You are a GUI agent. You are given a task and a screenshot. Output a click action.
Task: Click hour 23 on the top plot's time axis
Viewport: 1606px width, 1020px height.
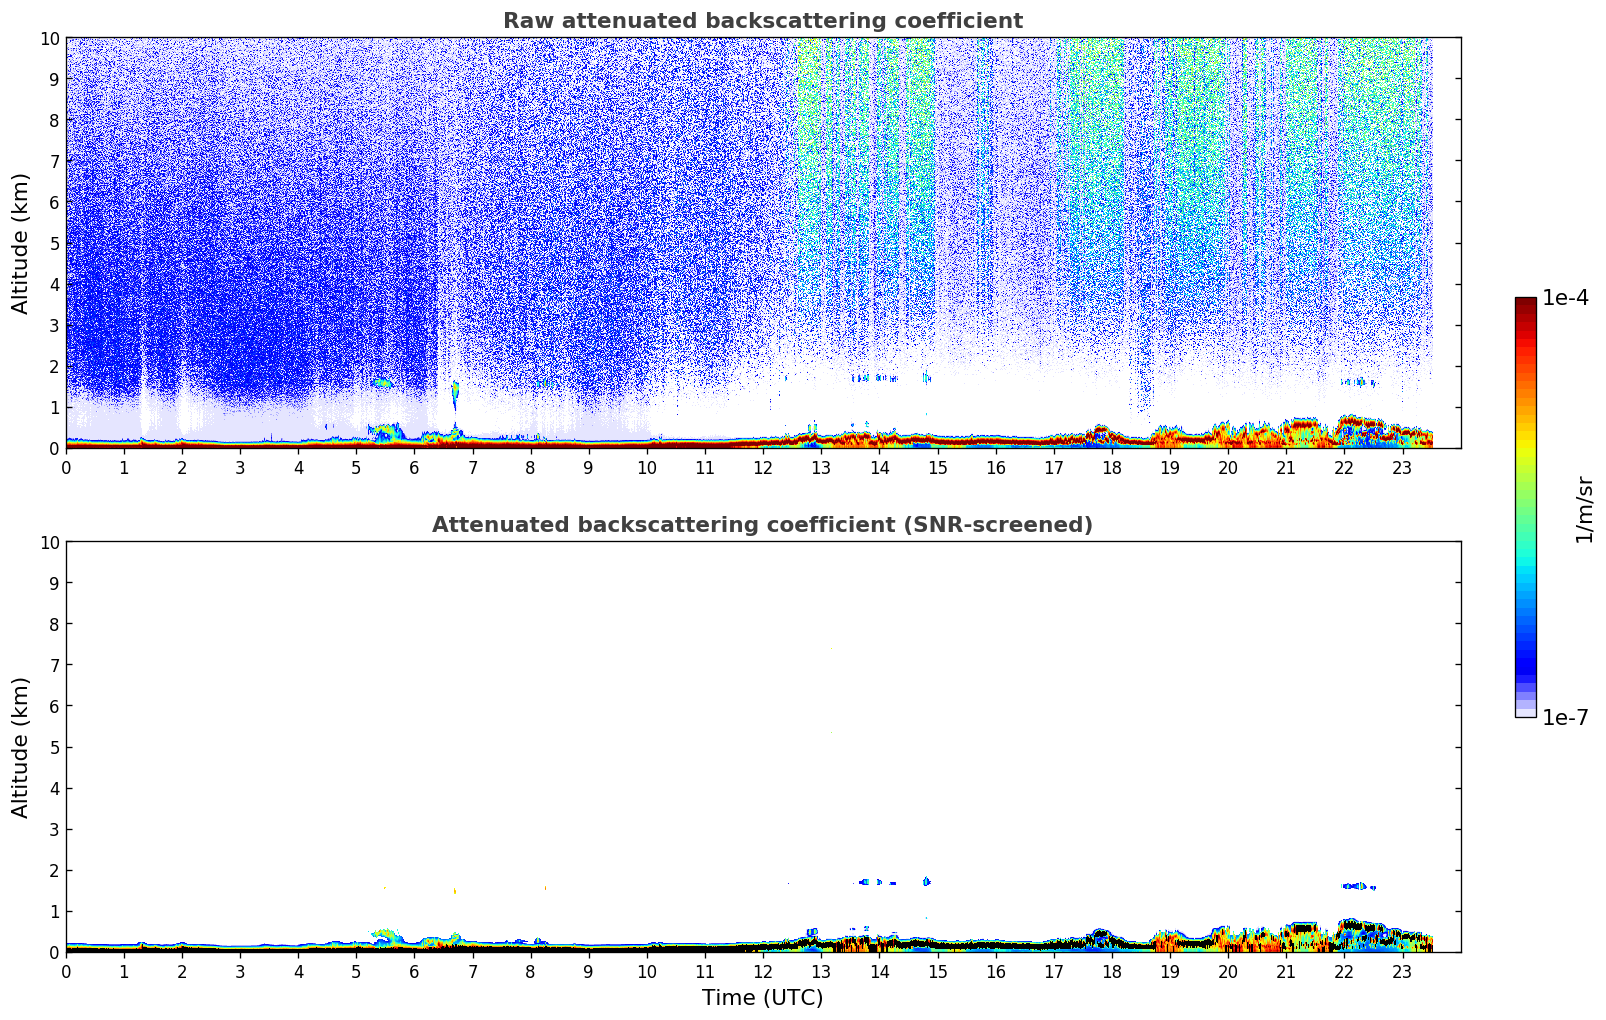pos(1402,466)
